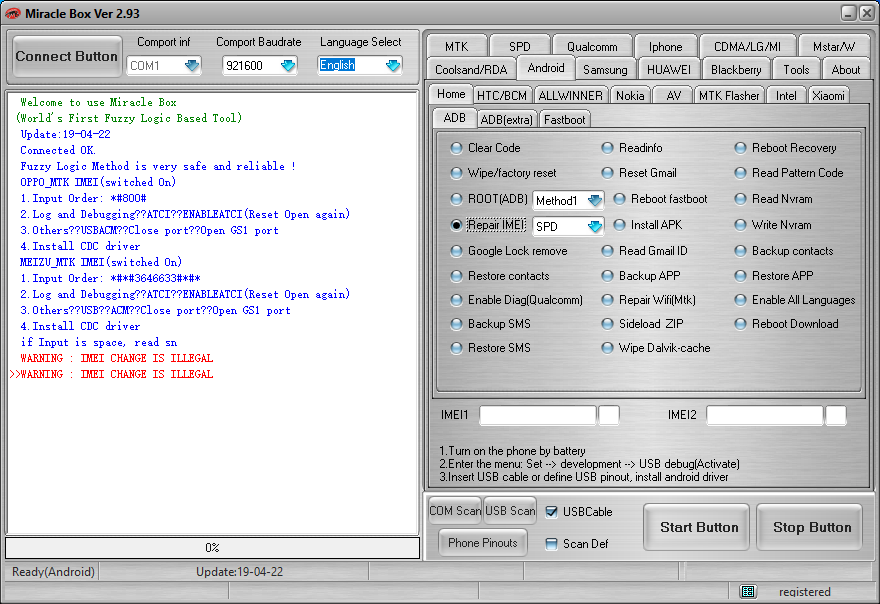880x604 pixels.
Task: Click the small box after IMEI1 field
Action: [x=609, y=415]
